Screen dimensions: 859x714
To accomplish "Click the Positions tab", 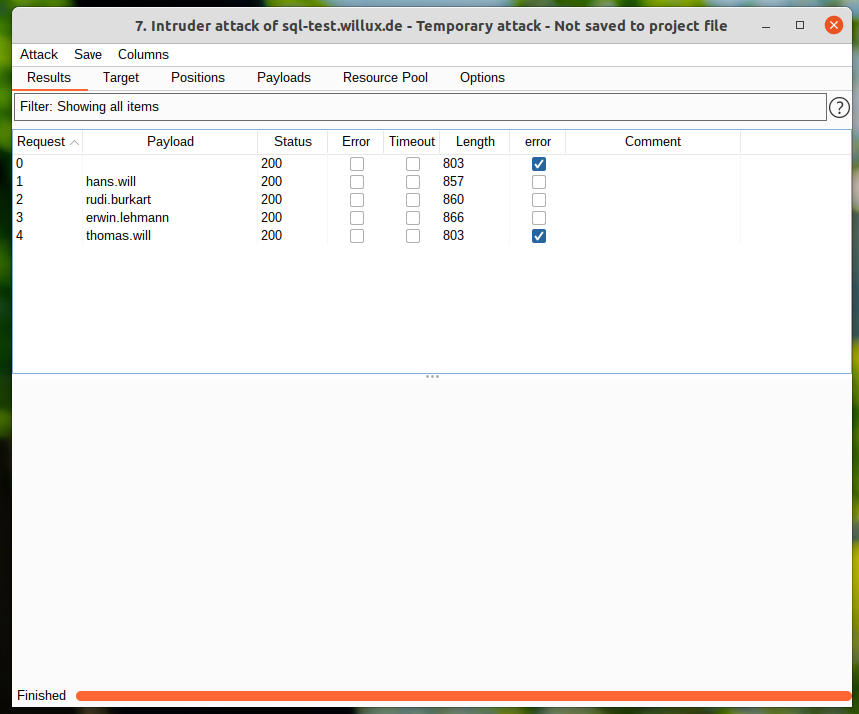I will pyautogui.click(x=197, y=77).
